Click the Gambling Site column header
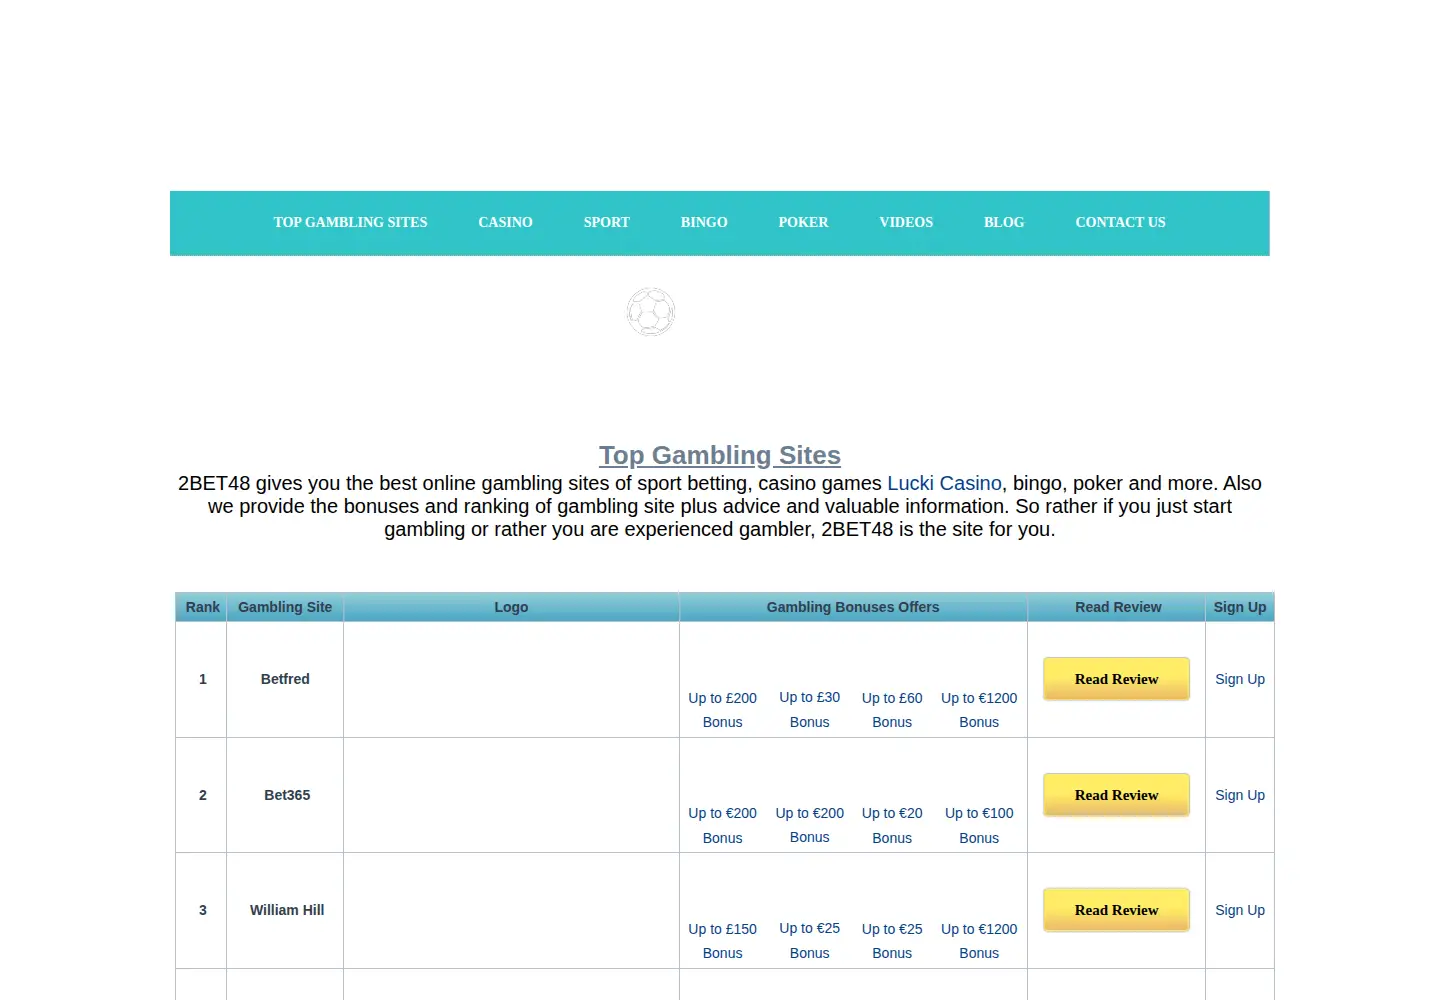 point(285,607)
